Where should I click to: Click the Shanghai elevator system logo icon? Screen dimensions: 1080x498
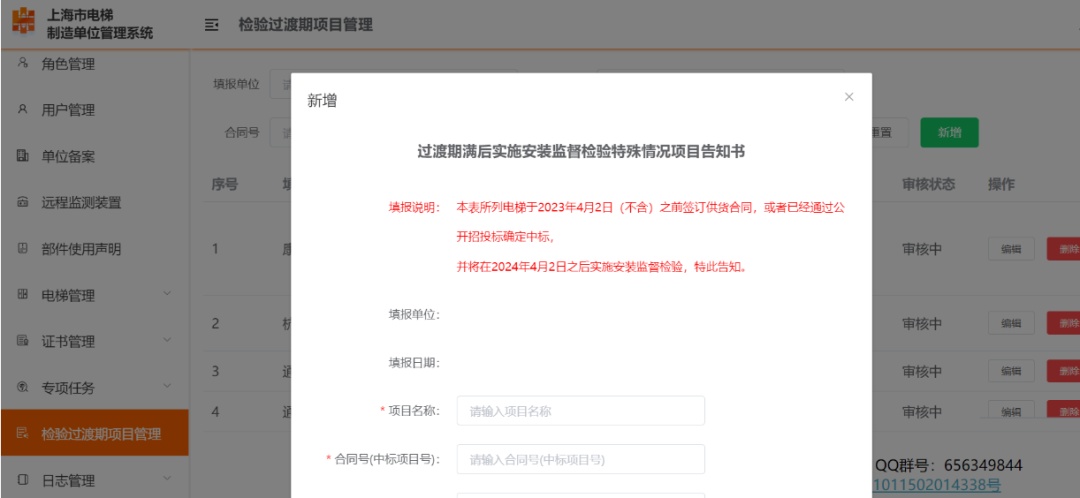23,23
